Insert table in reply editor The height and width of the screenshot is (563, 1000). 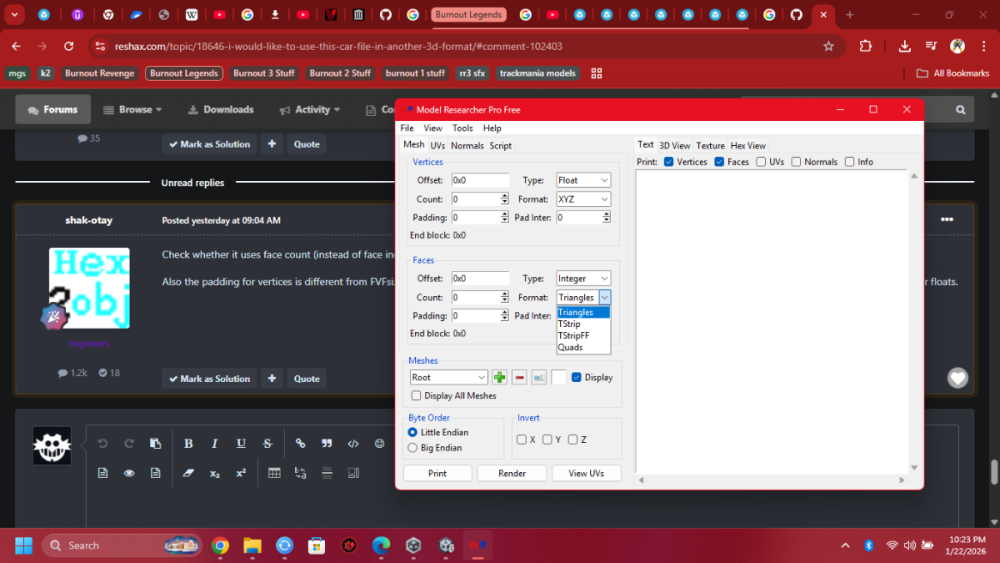coord(274,473)
